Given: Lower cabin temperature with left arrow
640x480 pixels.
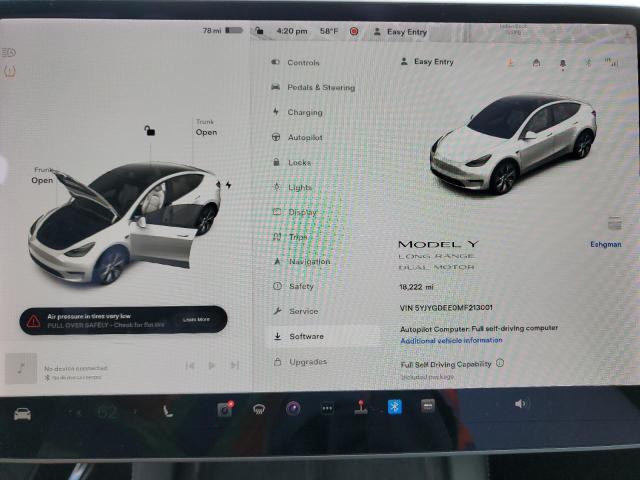Looking at the screenshot, I should coord(77,413).
